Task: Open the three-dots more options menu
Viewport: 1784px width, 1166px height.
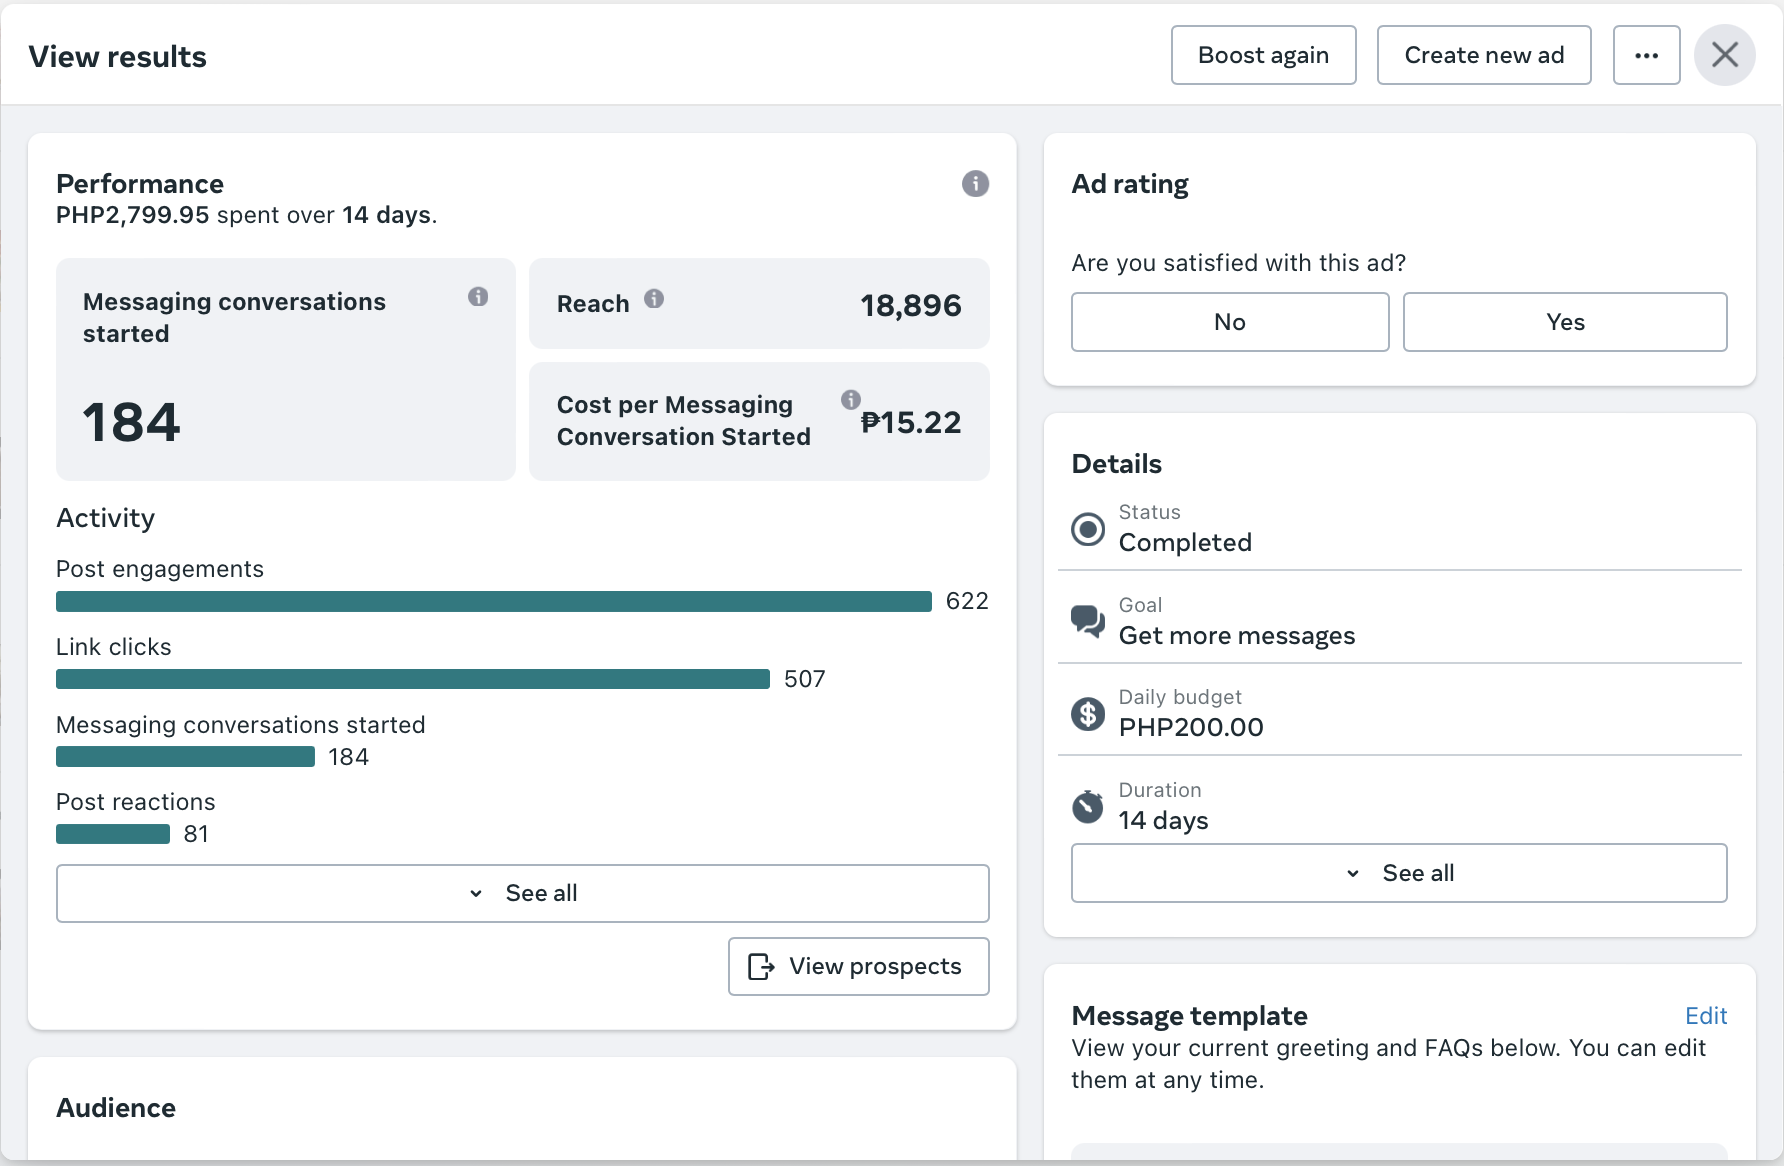Action: [x=1646, y=56]
